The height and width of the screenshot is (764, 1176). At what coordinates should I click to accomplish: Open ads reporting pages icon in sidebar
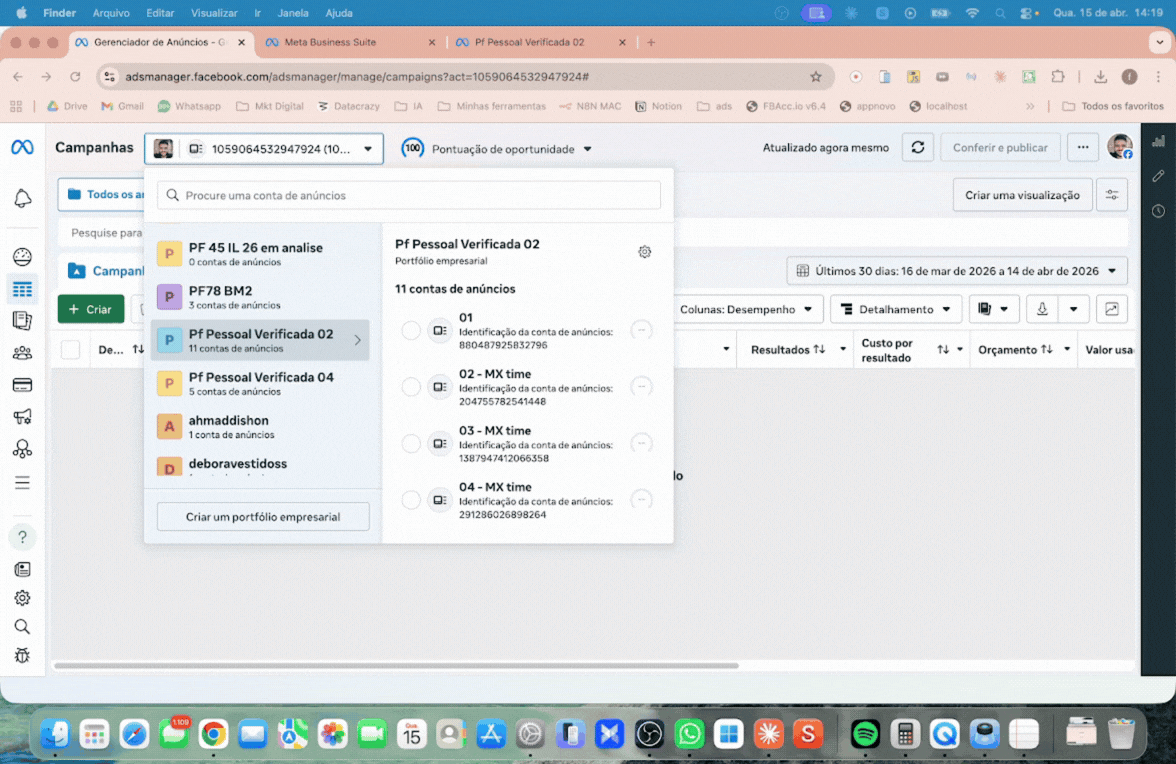[x=22, y=320]
